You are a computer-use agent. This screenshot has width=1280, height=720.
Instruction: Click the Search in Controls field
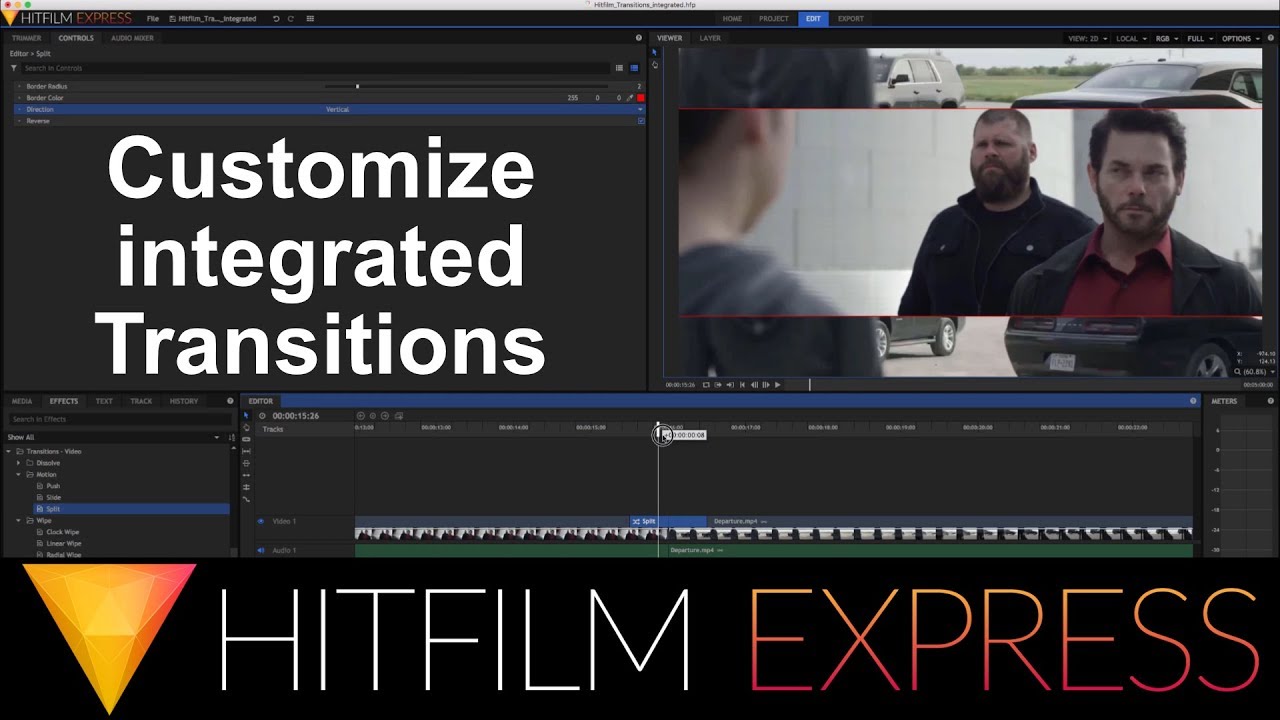pyautogui.click(x=315, y=68)
